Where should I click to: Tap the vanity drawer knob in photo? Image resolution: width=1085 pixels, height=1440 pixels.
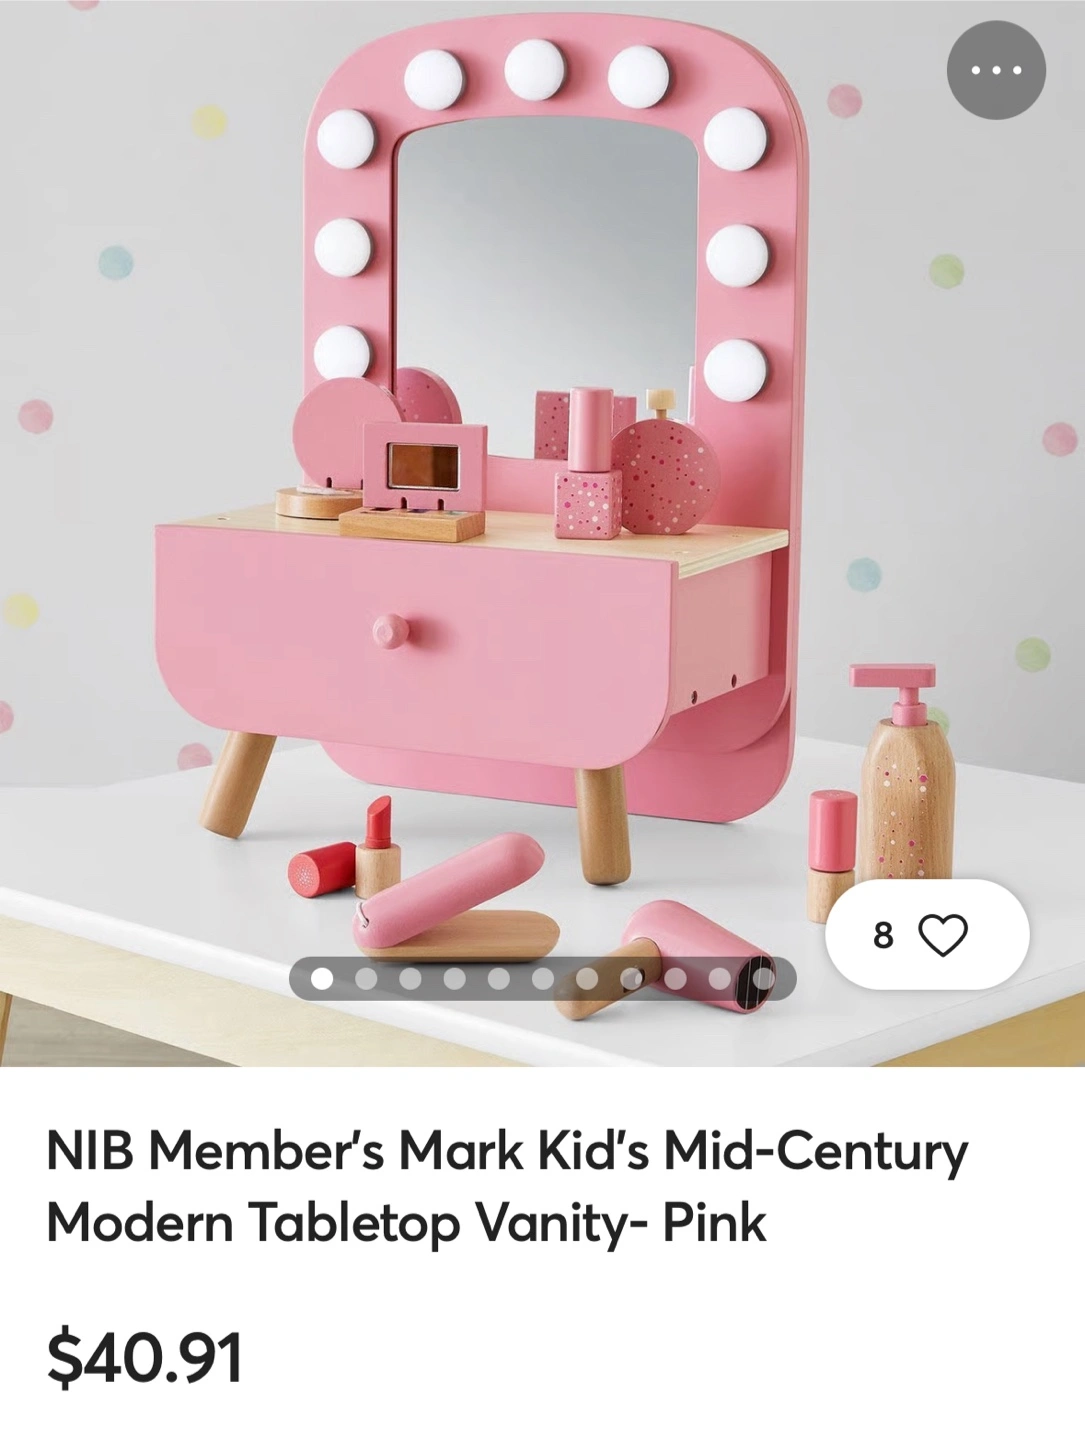pyautogui.click(x=390, y=630)
